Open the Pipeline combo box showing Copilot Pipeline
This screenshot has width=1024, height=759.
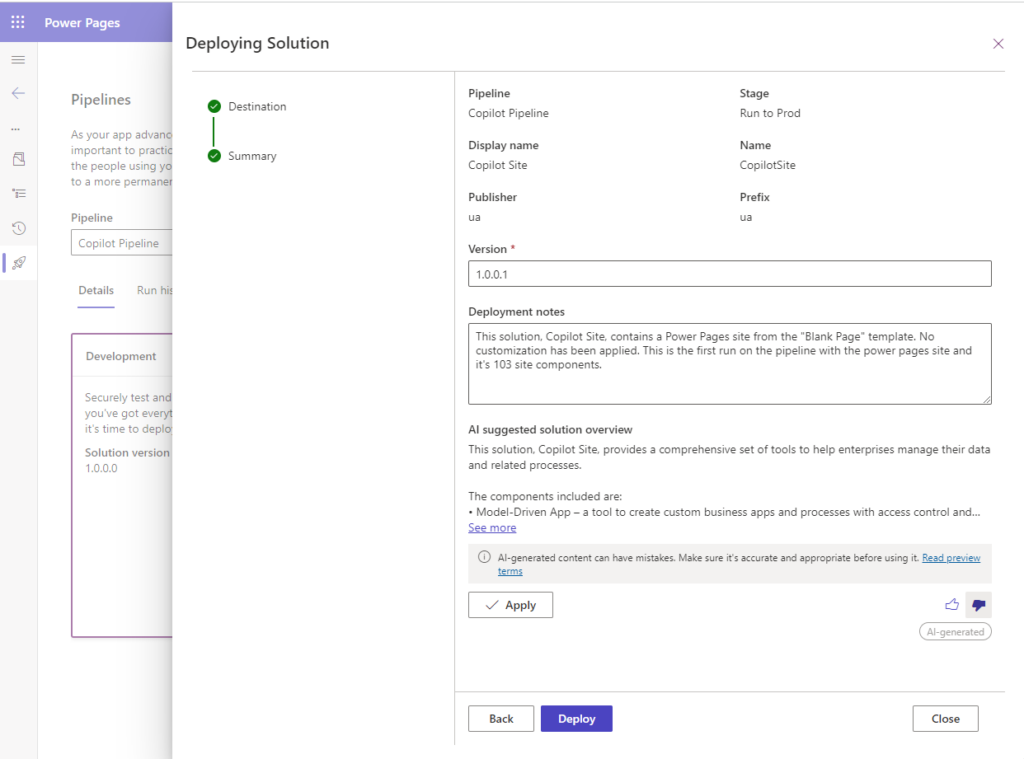pyautogui.click(x=121, y=243)
